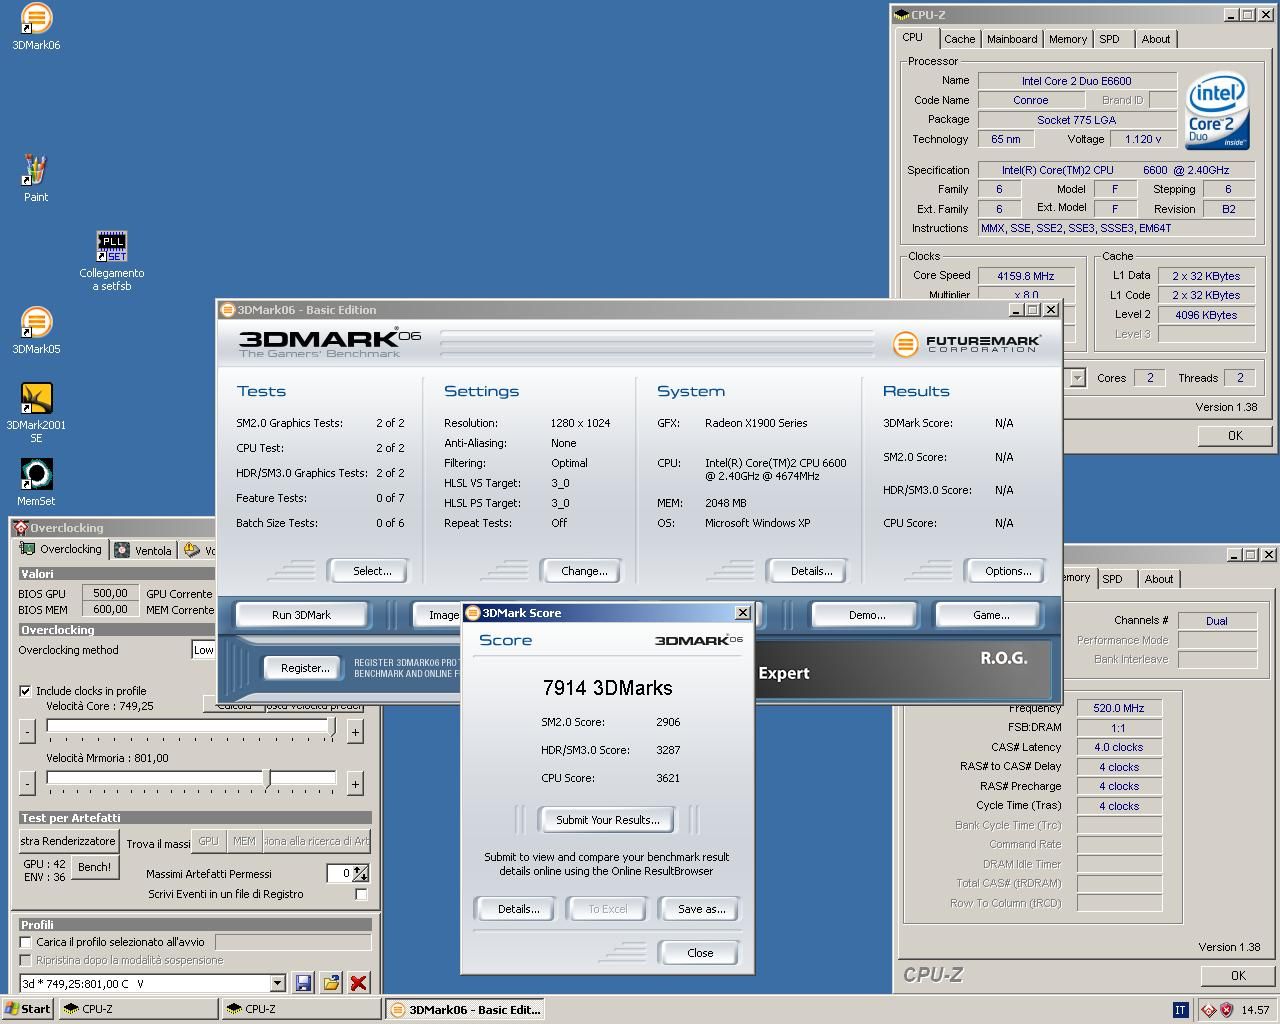The width and height of the screenshot is (1280, 1024).
Task: Increase core speed with the plus button
Action: [x=354, y=731]
